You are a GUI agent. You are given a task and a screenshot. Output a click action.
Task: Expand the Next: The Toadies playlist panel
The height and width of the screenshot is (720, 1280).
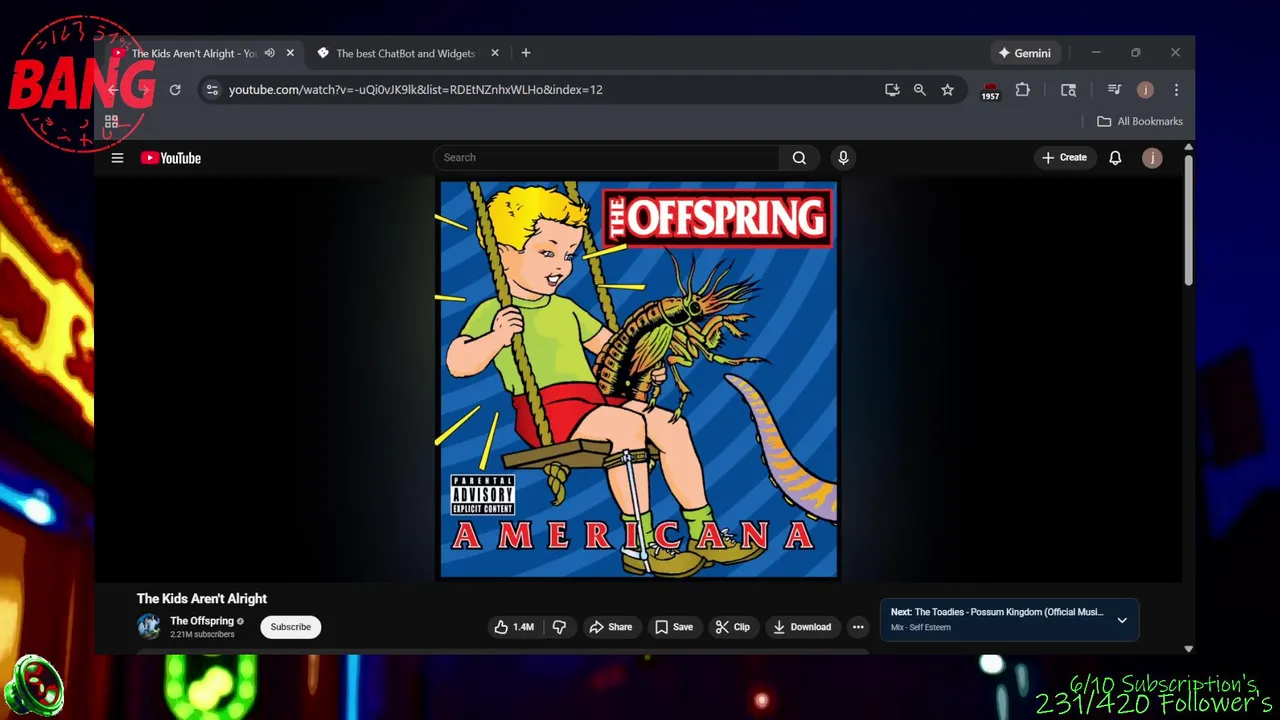tap(1122, 620)
